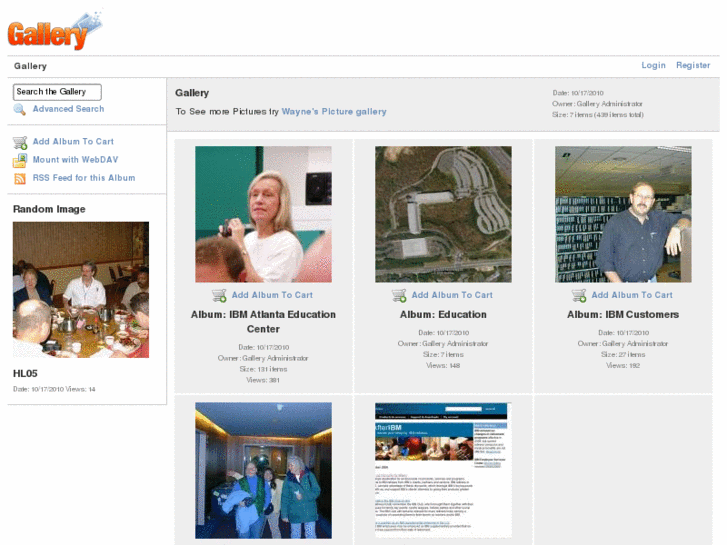Click the Random Image heading
Image resolution: width=727 pixels, height=545 pixels.
[x=49, y=209]
